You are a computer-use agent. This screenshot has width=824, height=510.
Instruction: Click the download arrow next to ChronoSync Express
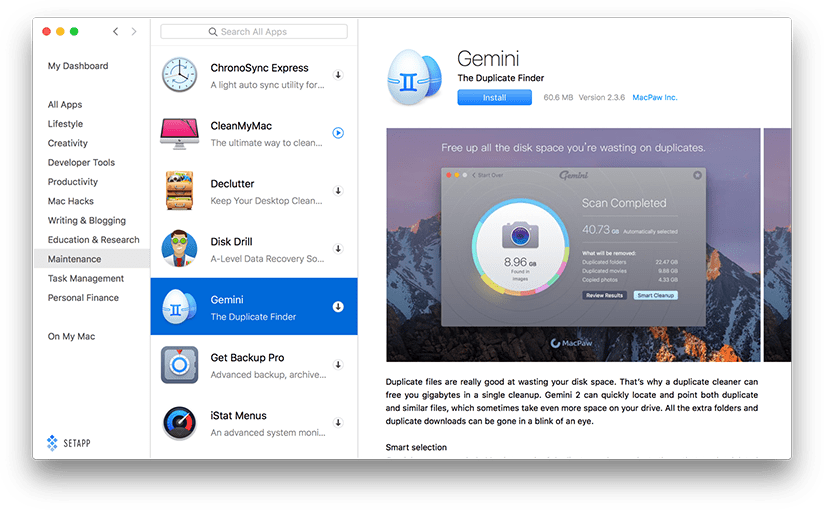[338, 75]
